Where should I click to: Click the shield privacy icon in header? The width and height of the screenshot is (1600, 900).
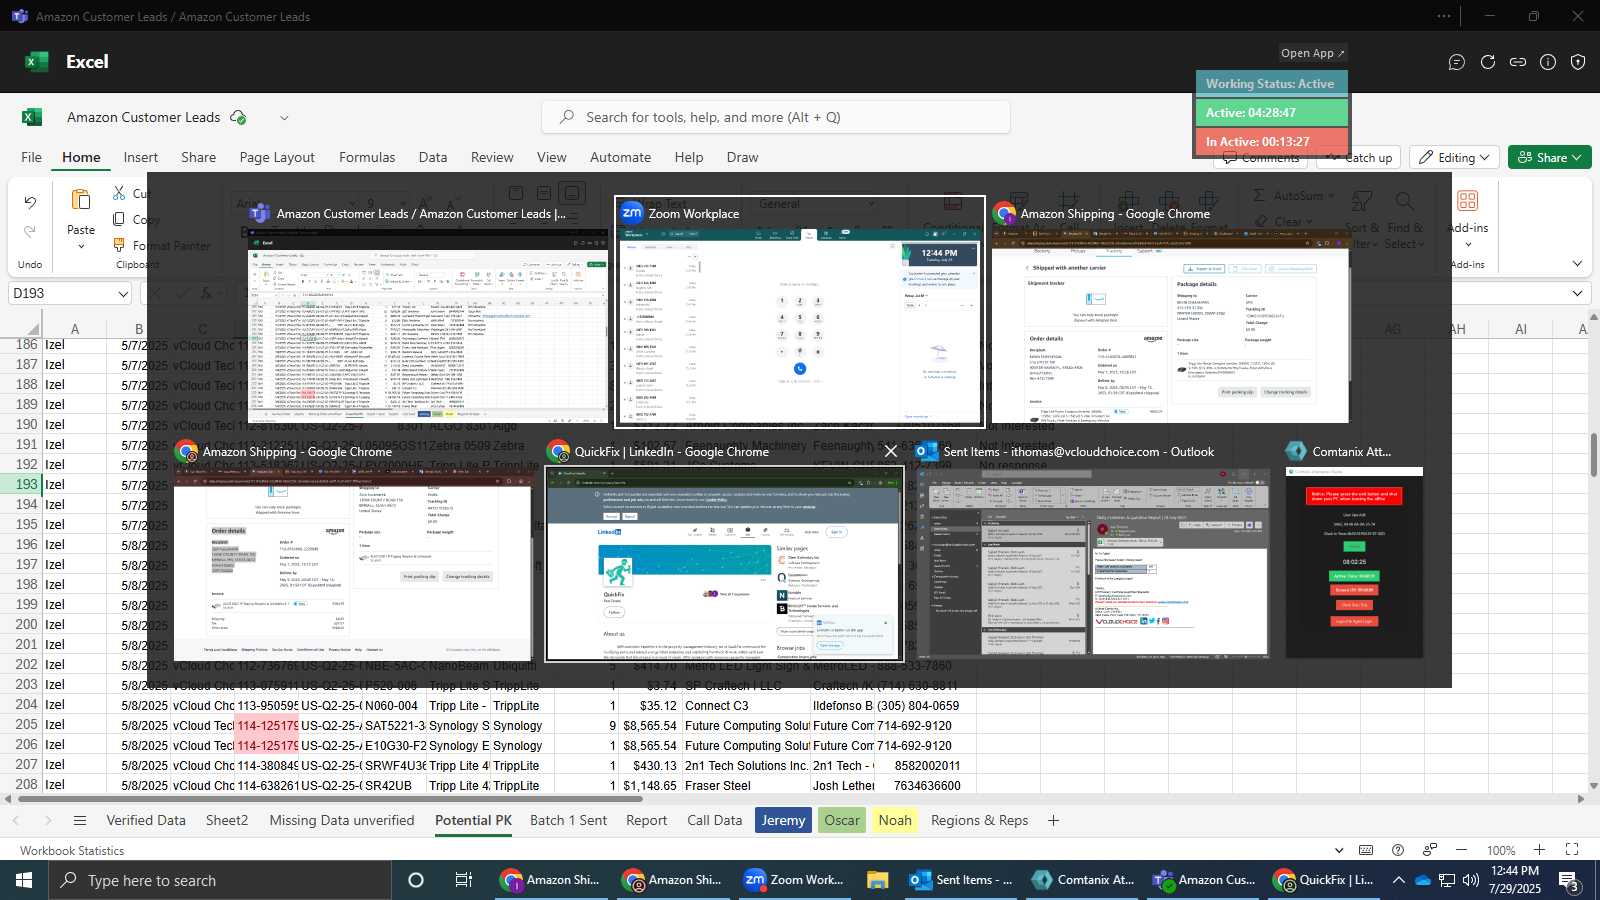[x=1578, y=62]
